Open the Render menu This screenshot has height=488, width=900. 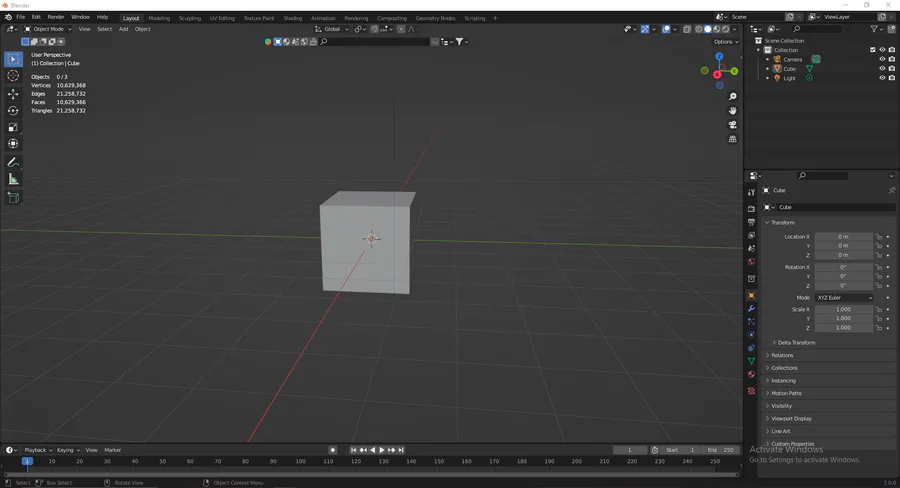pyautogui.click(x=56, y=17)
